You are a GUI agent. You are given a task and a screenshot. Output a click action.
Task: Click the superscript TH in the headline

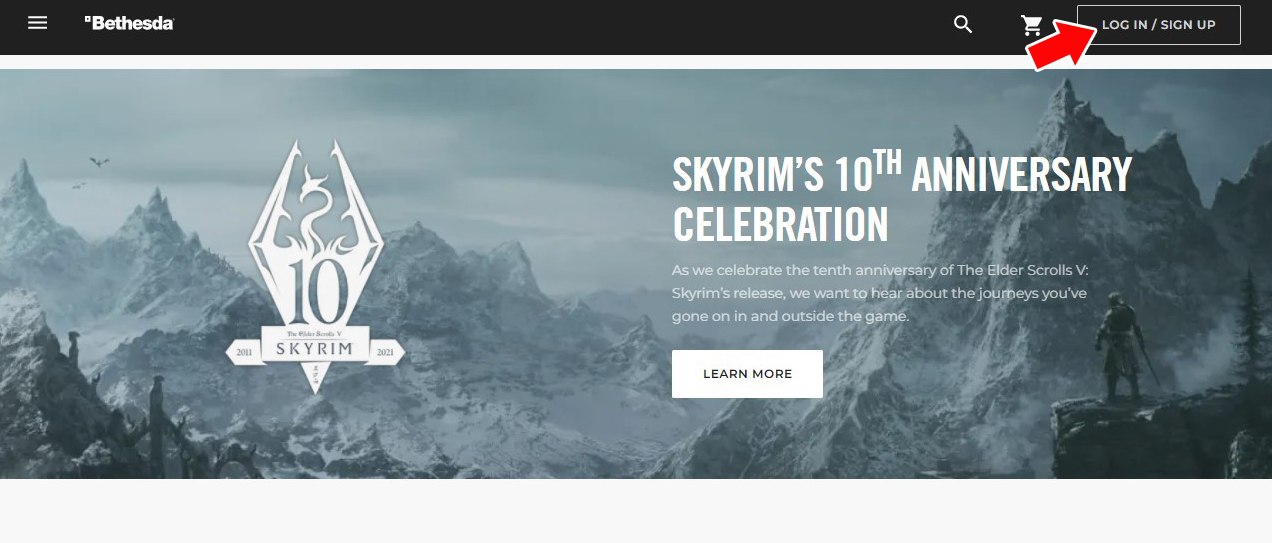point(888,160)
